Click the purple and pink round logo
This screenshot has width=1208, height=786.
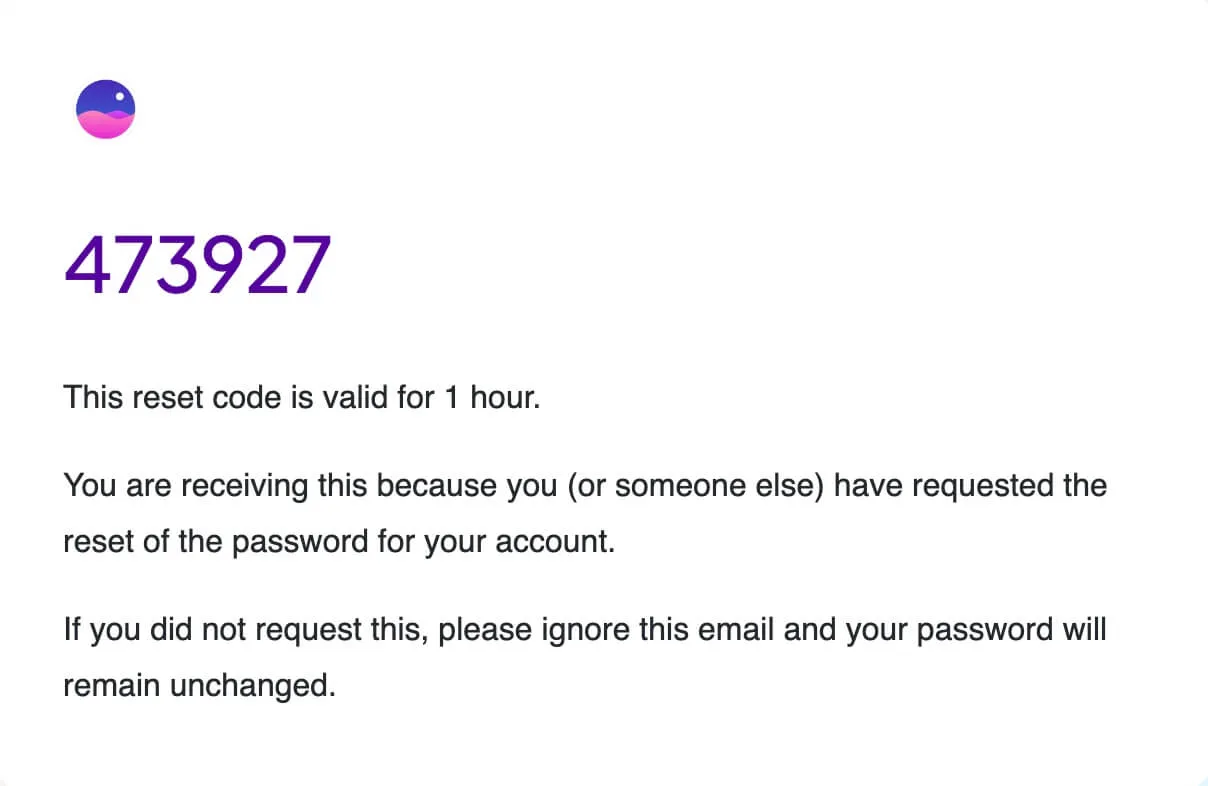106,109
